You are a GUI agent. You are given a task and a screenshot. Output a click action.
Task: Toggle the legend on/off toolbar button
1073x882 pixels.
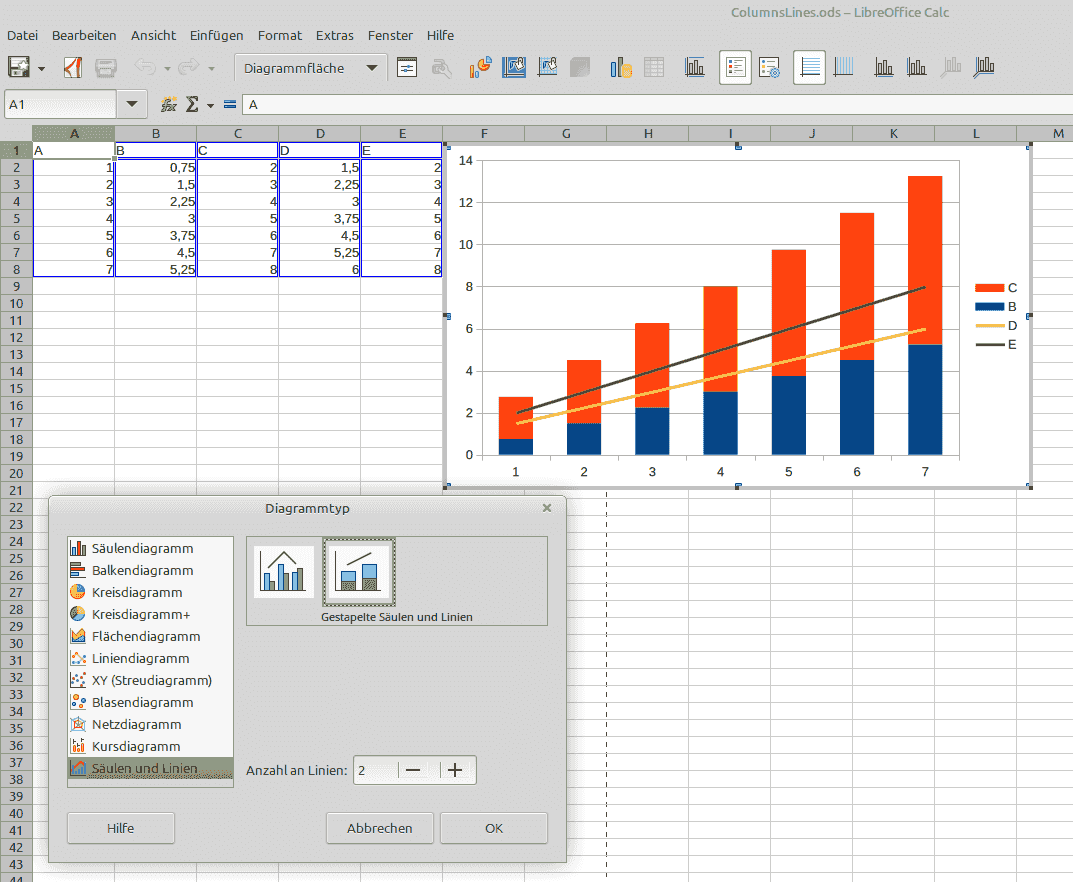click(x=735, y=68)
